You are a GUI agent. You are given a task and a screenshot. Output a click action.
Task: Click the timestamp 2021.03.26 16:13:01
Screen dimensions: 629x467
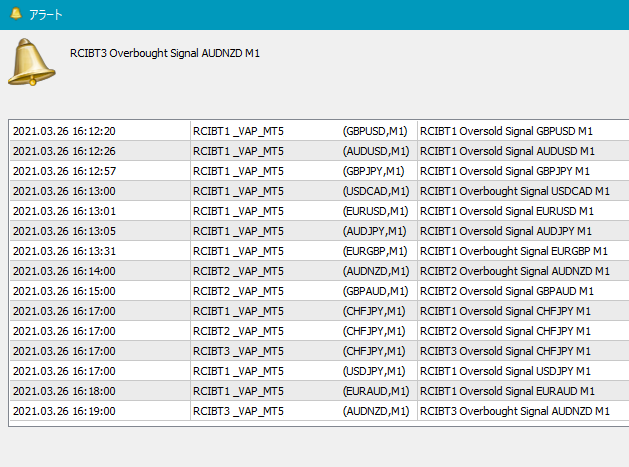64,211
